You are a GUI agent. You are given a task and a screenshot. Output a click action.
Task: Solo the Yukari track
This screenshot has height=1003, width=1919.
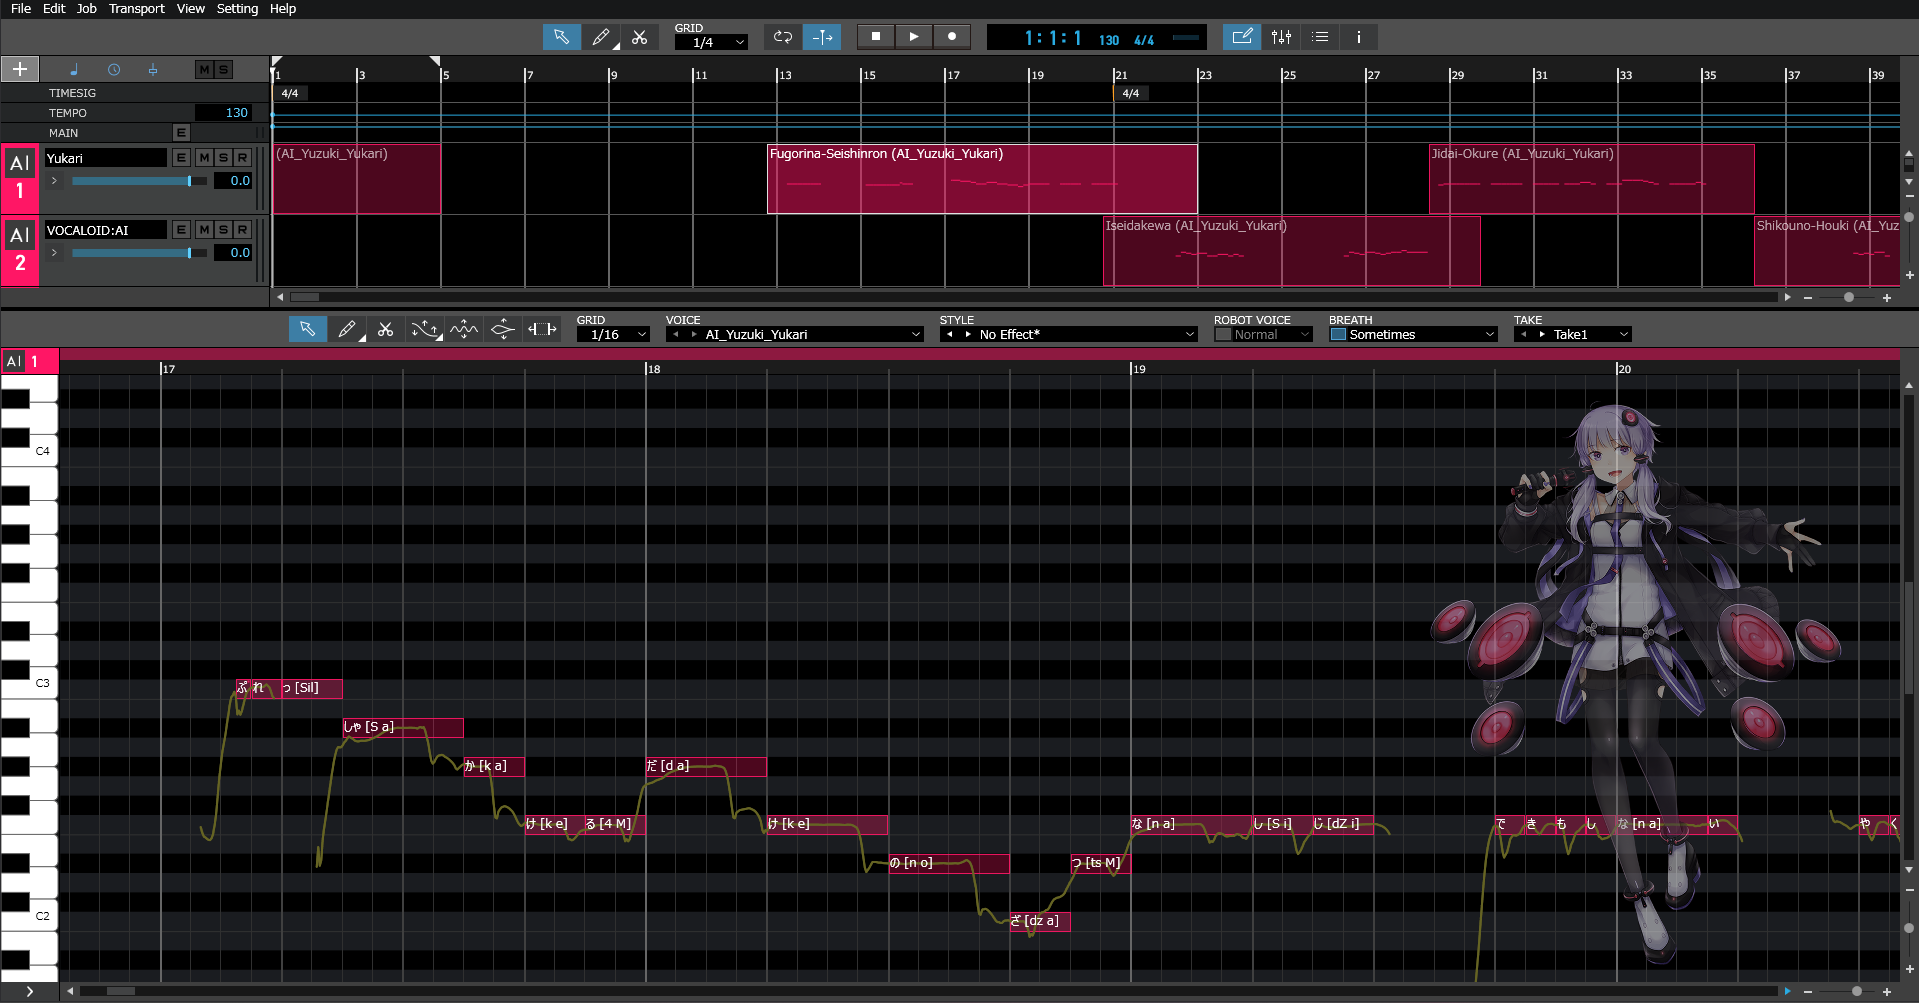coord(223,158)
